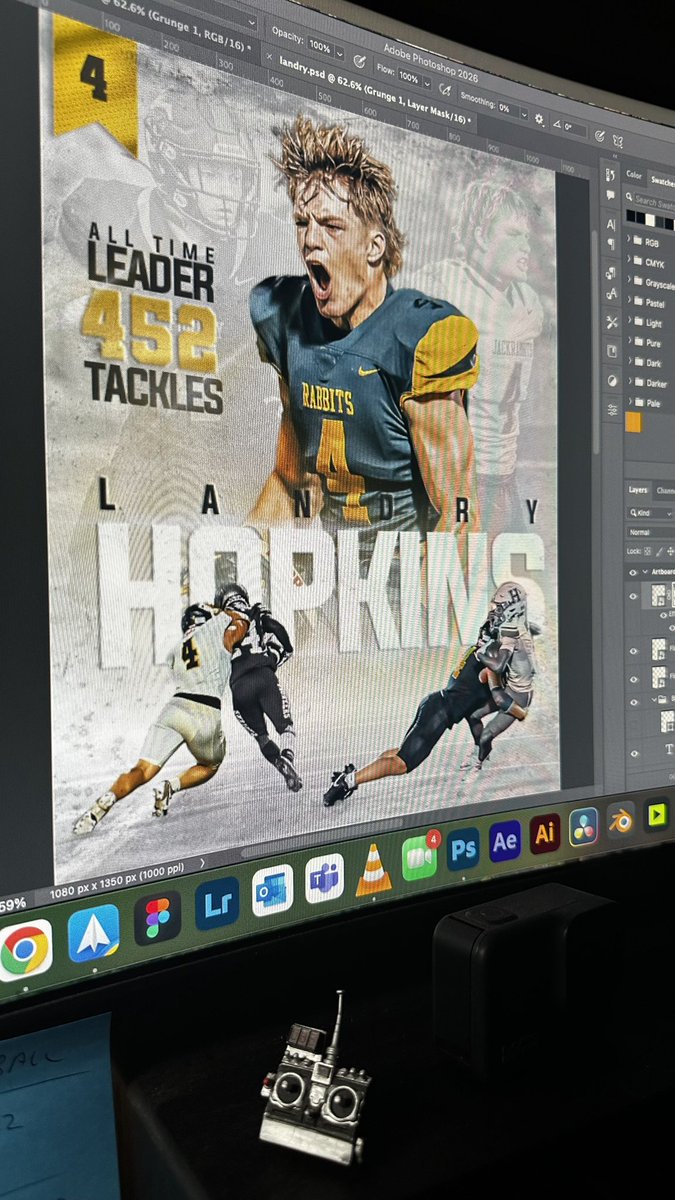Switch to the Swatches panel tab
Screen dimensions: 675x1200
click(662, 180)
